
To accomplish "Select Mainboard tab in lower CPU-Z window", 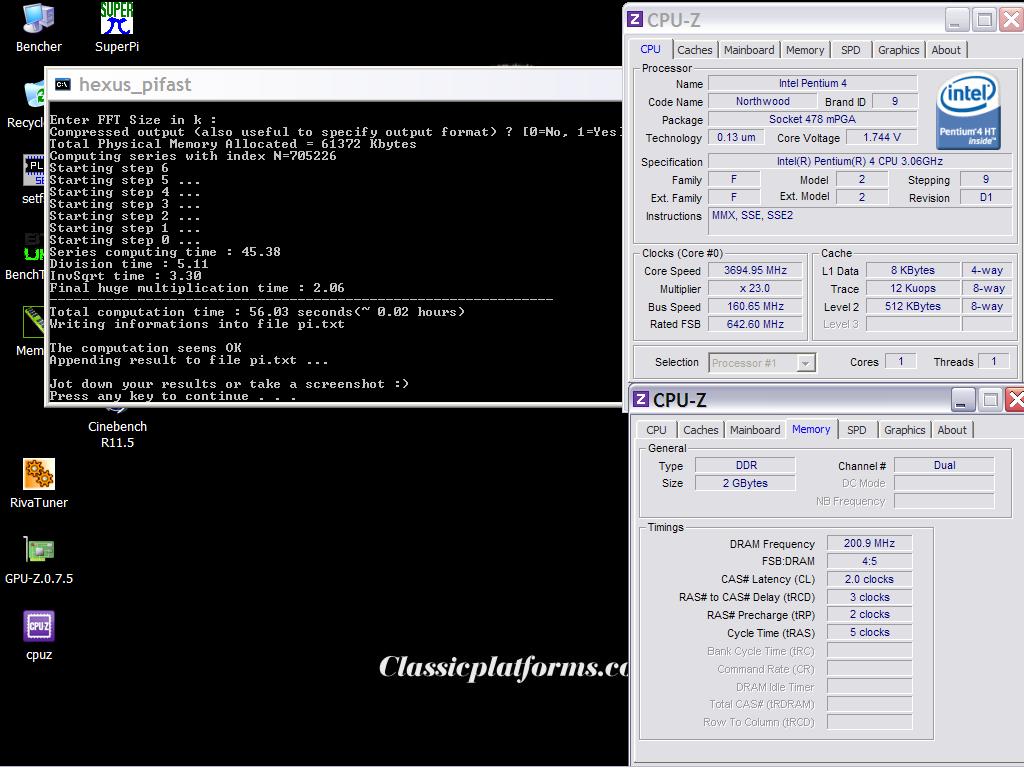I will pyautogui.click(x=755, y=430).
